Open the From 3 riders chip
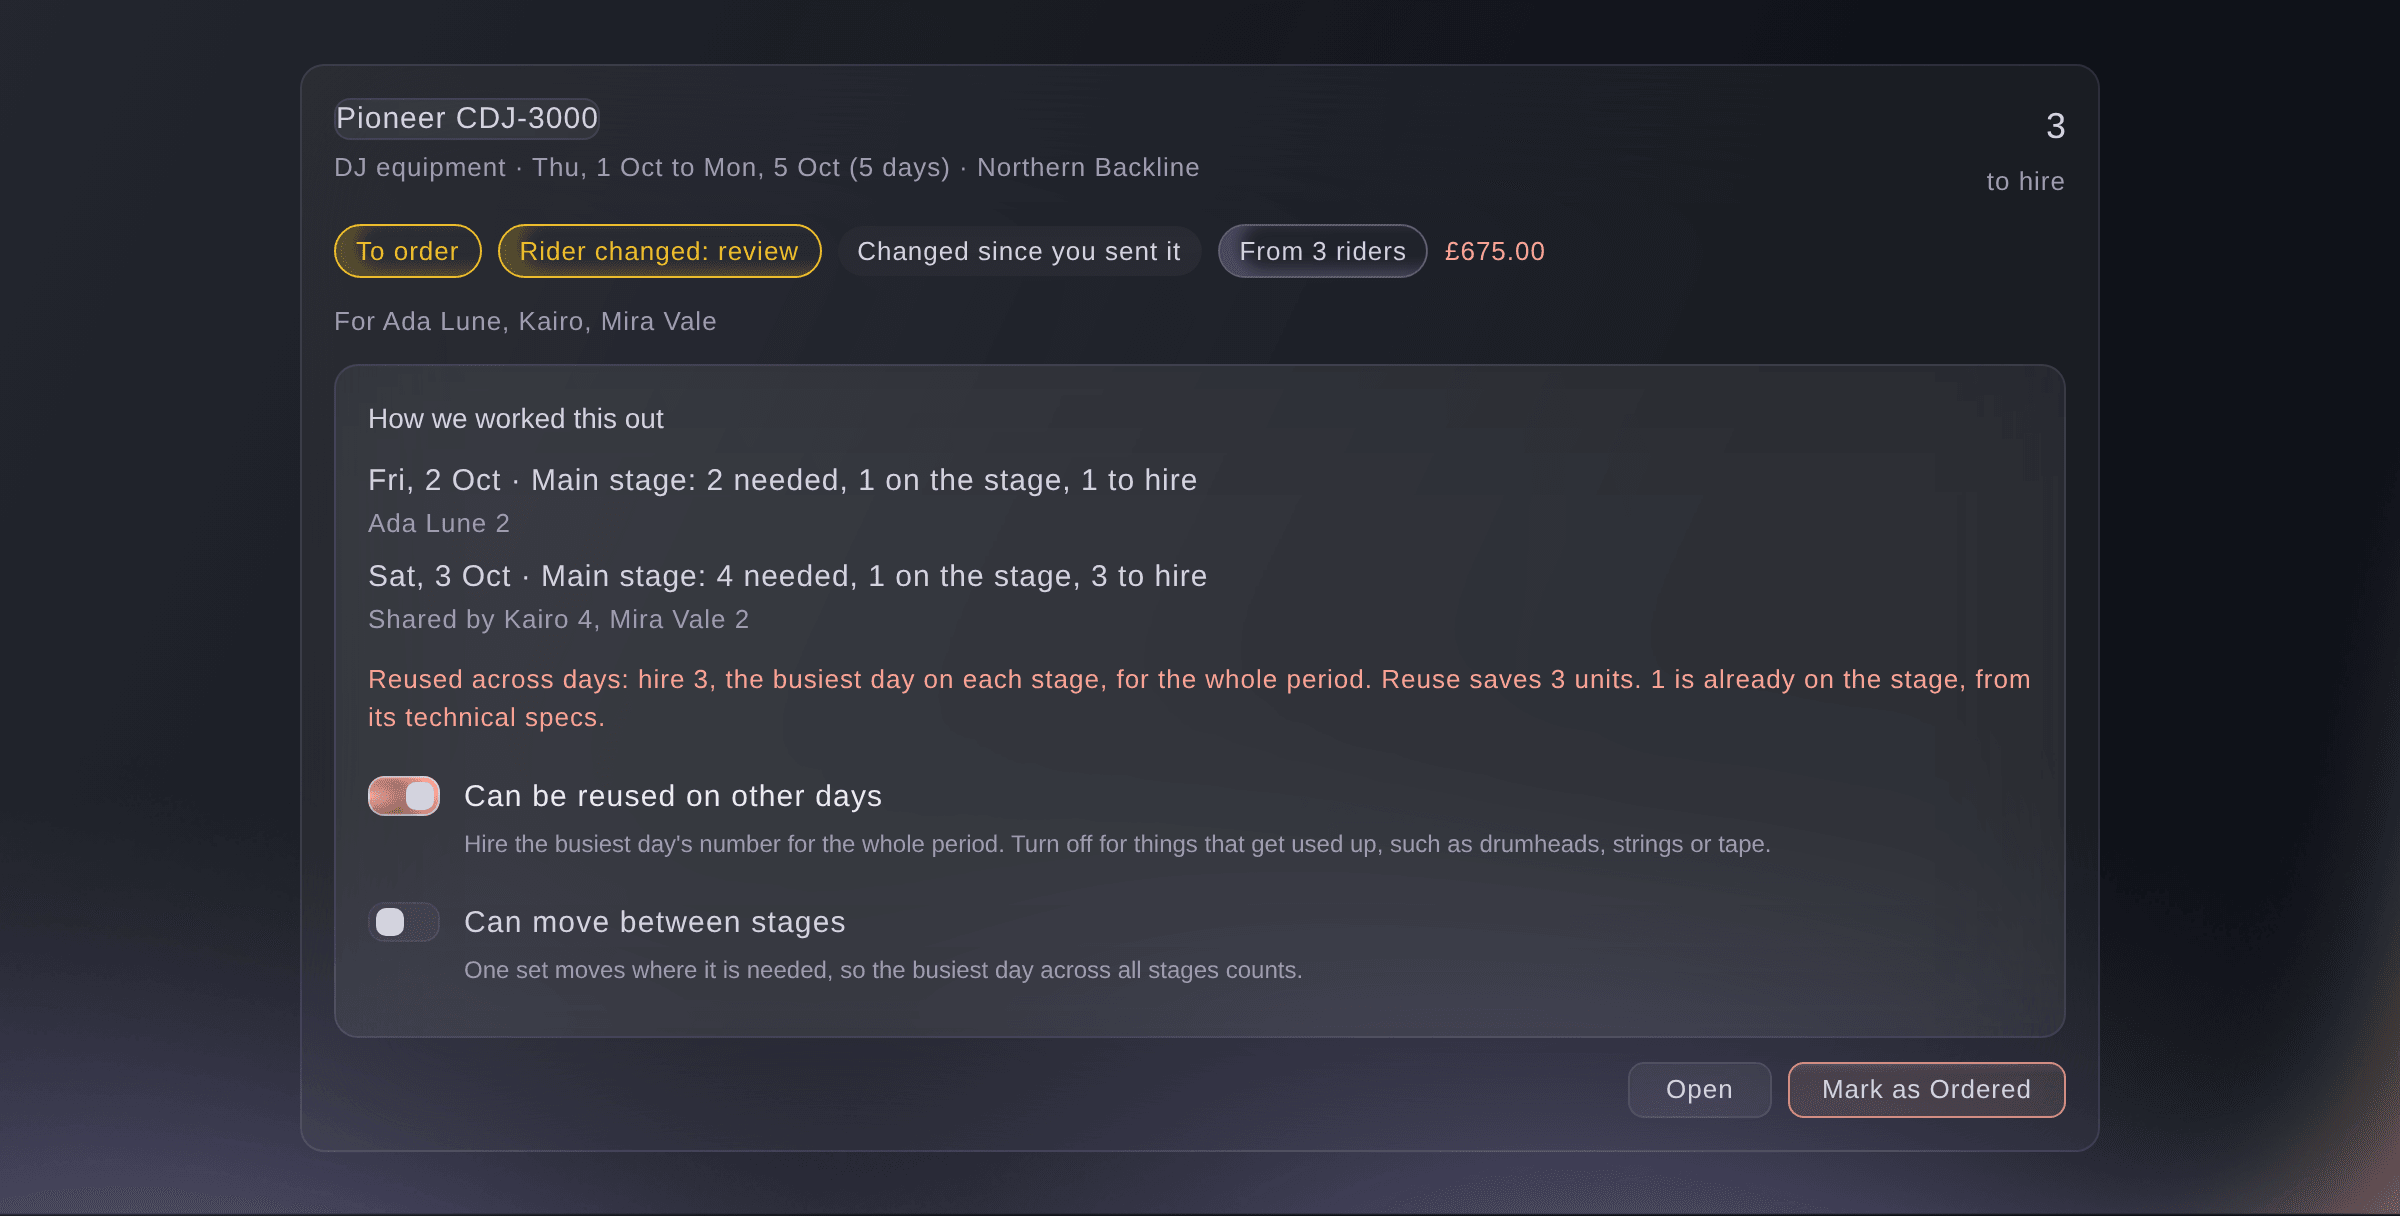 (1322, 251)
